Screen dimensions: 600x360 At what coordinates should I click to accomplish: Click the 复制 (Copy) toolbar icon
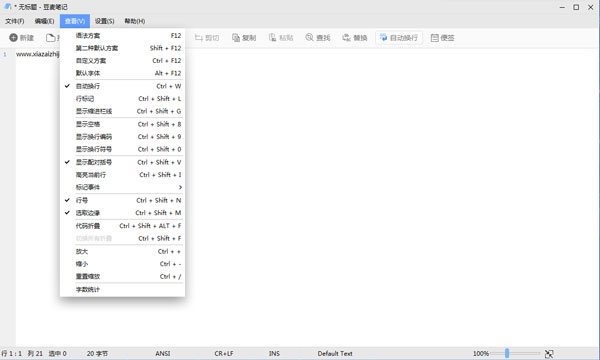pyautogui.click(x=236, y=37)
